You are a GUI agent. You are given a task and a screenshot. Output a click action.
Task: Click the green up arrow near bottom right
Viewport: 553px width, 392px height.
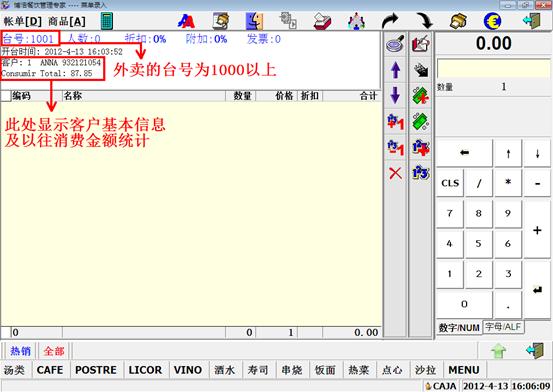click(499, 351)
